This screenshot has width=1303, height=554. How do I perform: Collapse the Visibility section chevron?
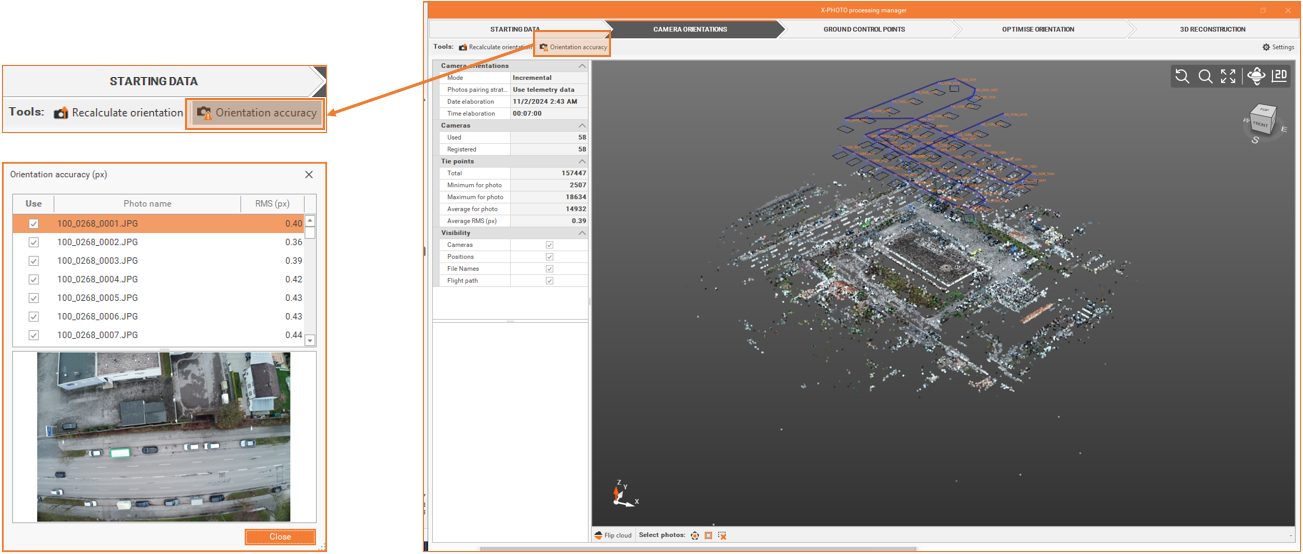[582, 233]
